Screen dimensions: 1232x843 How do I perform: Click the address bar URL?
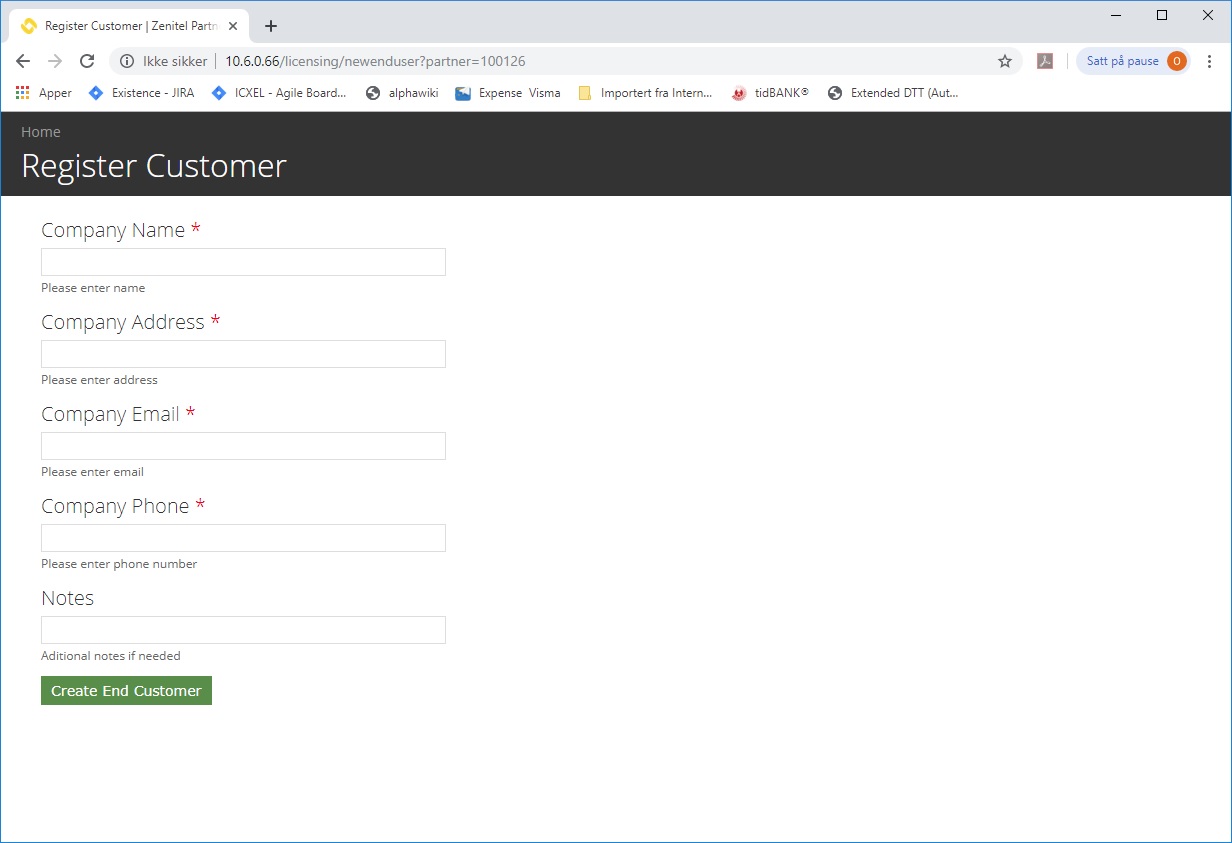point(375,61)
